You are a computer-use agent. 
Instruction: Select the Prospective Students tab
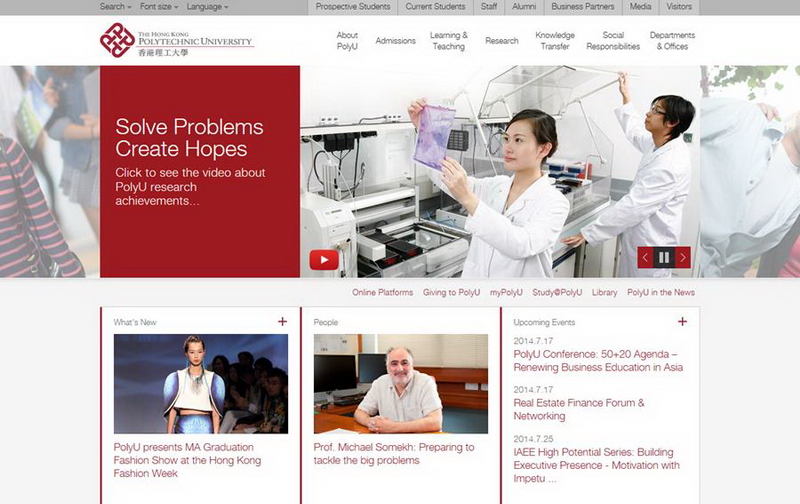click(353, 7)
